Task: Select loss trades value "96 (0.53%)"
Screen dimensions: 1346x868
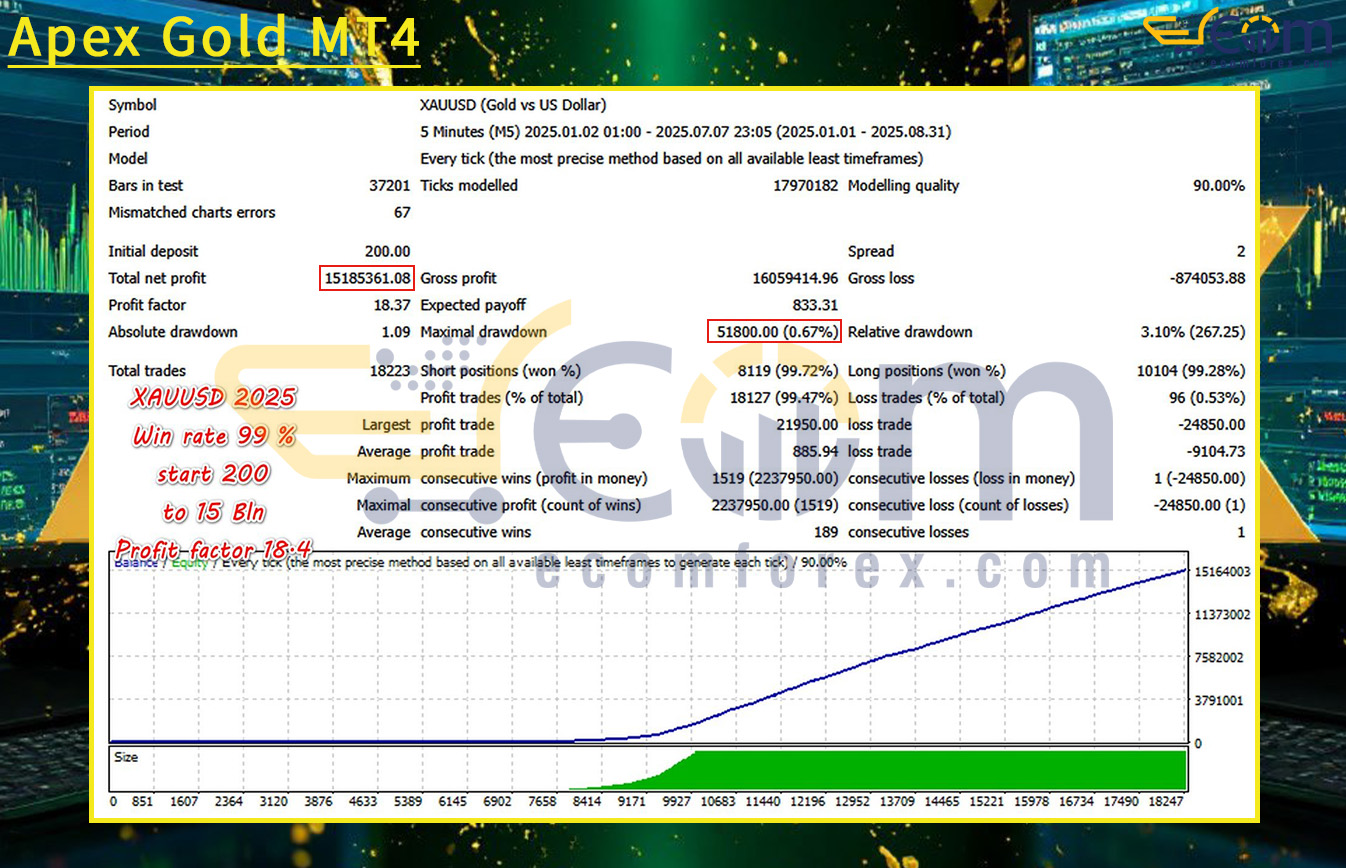Action: pyautogui.click(x=1206, y=399)
